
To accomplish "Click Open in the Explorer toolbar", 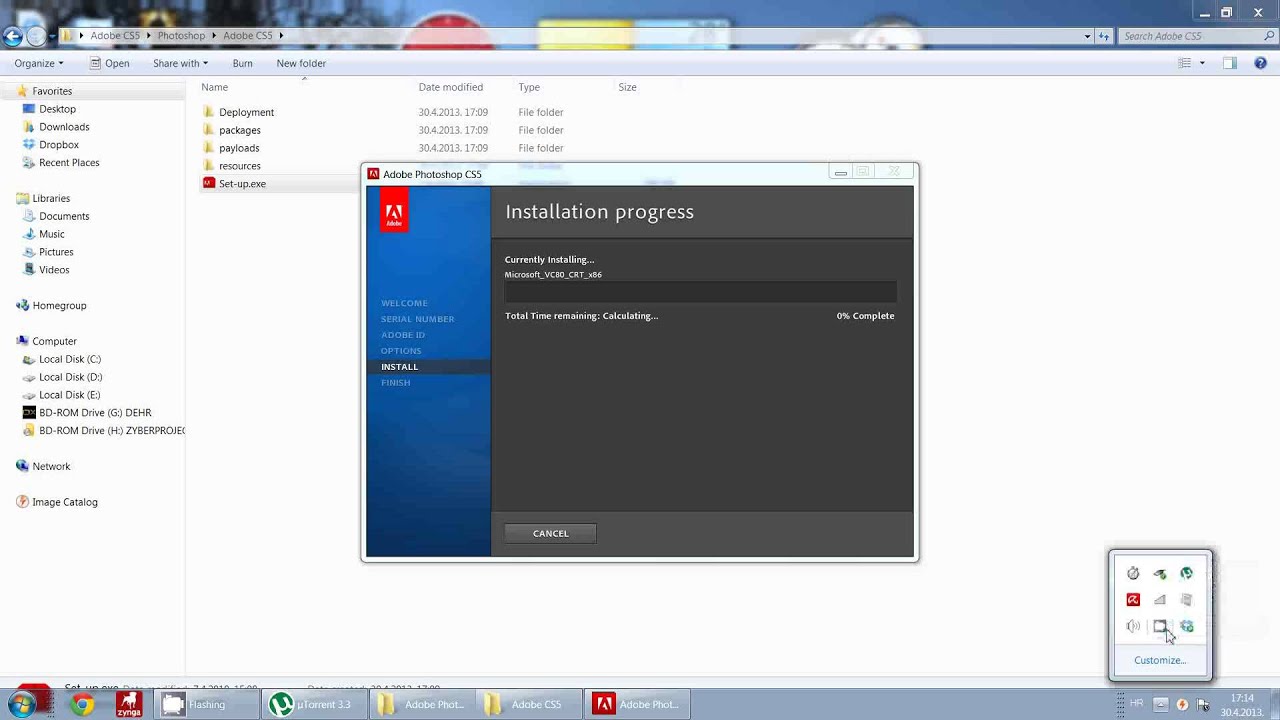I will (109, 63).
